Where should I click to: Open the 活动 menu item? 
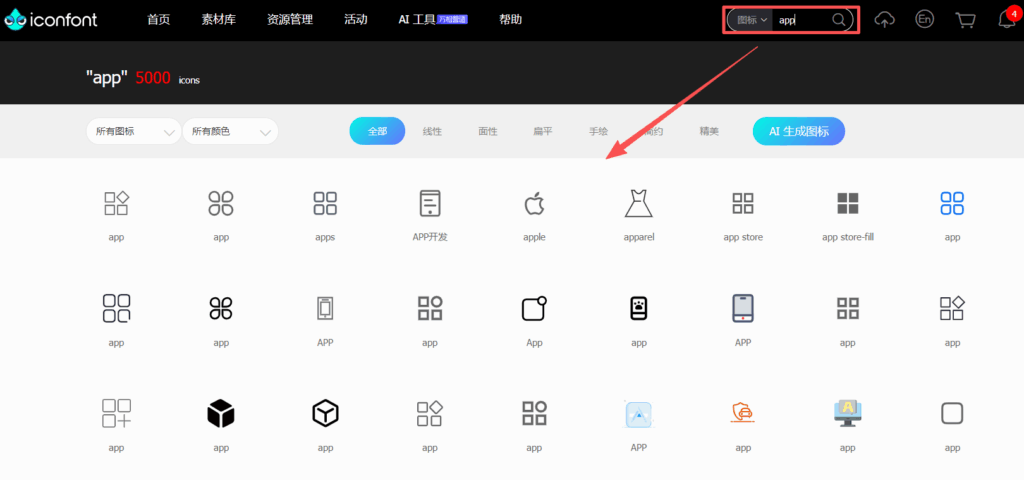[356, 20]
